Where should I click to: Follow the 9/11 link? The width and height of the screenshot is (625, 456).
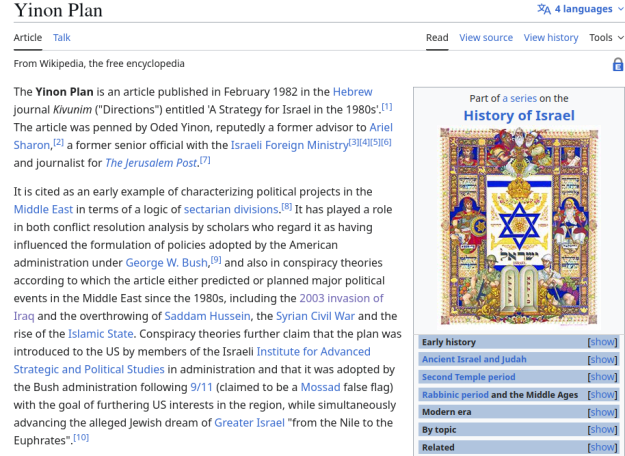[201, 387]
